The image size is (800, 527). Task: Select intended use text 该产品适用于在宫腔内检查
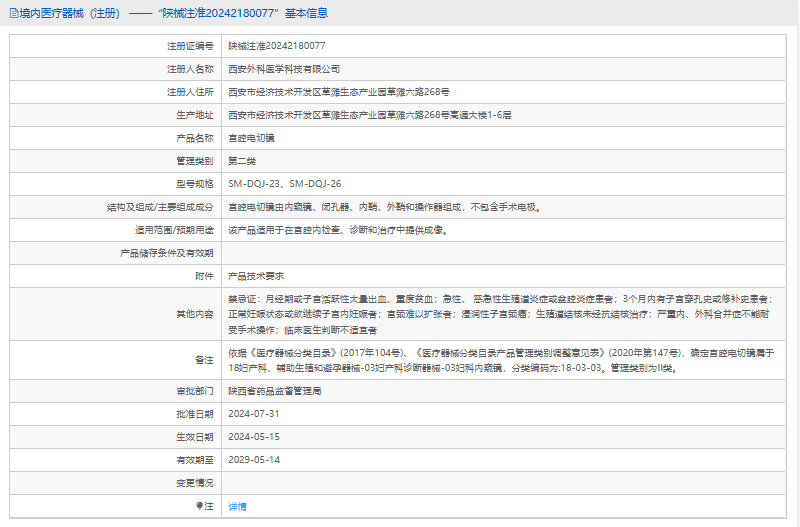coord(339,230)
